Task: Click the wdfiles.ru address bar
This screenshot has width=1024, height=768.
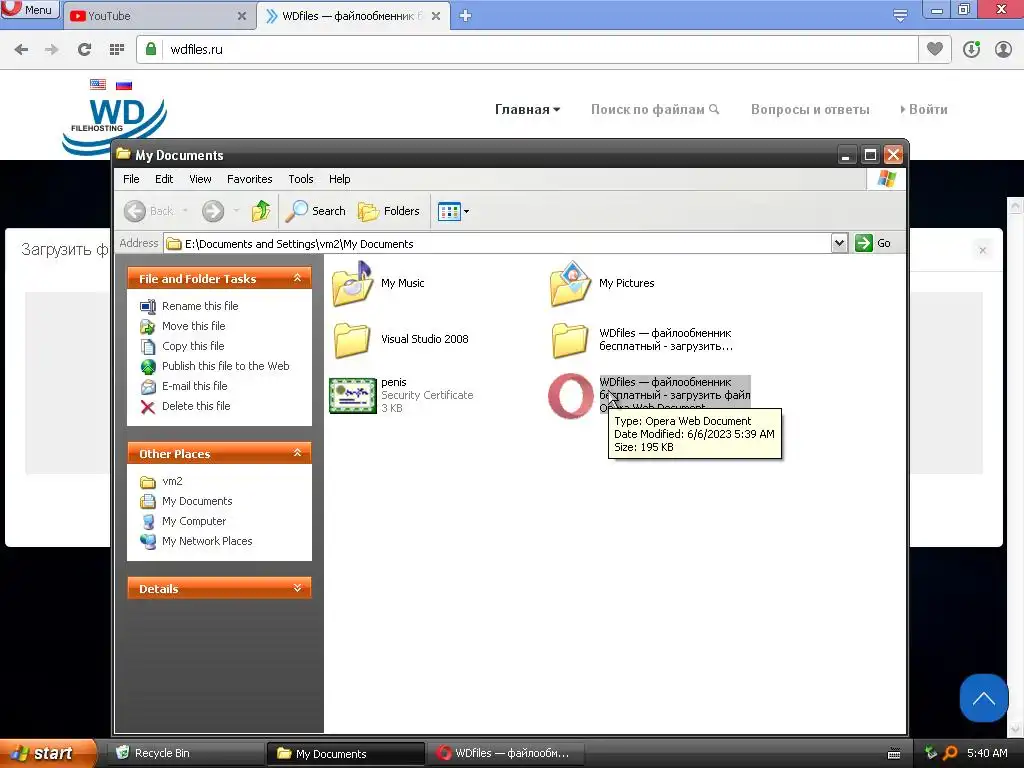Action: (542, 49)
